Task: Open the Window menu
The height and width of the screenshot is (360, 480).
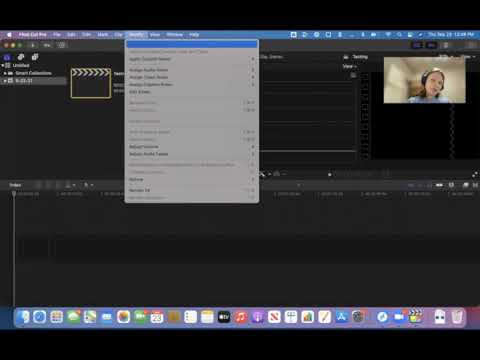Action: pyautogui.click(x=174, y=35)
